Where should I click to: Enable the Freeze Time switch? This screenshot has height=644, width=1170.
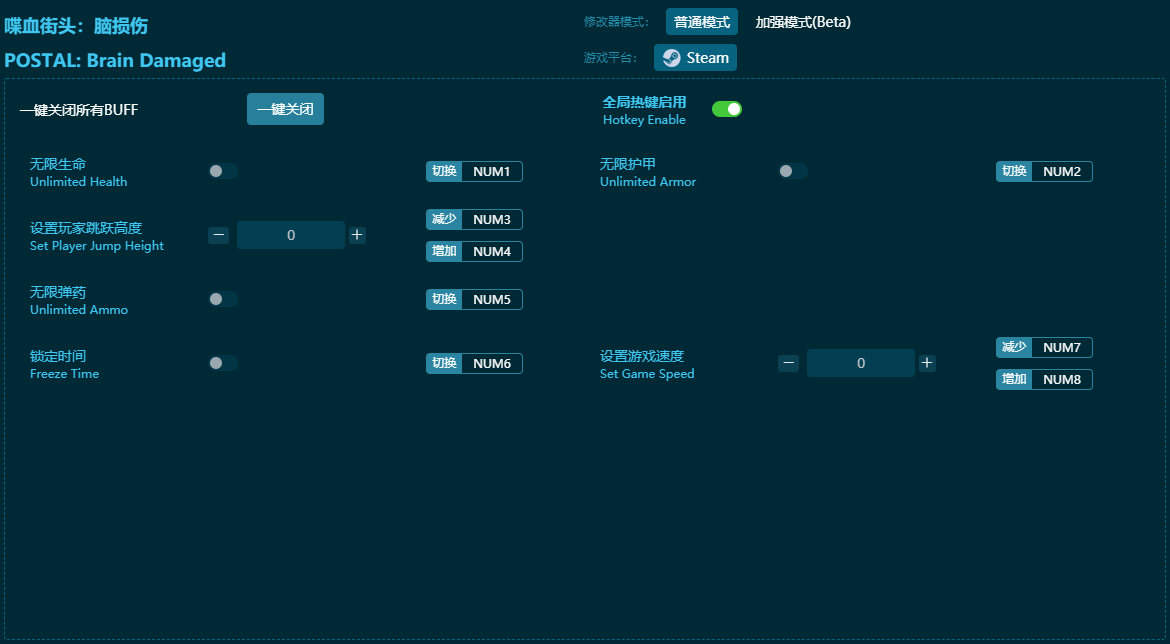222,363
